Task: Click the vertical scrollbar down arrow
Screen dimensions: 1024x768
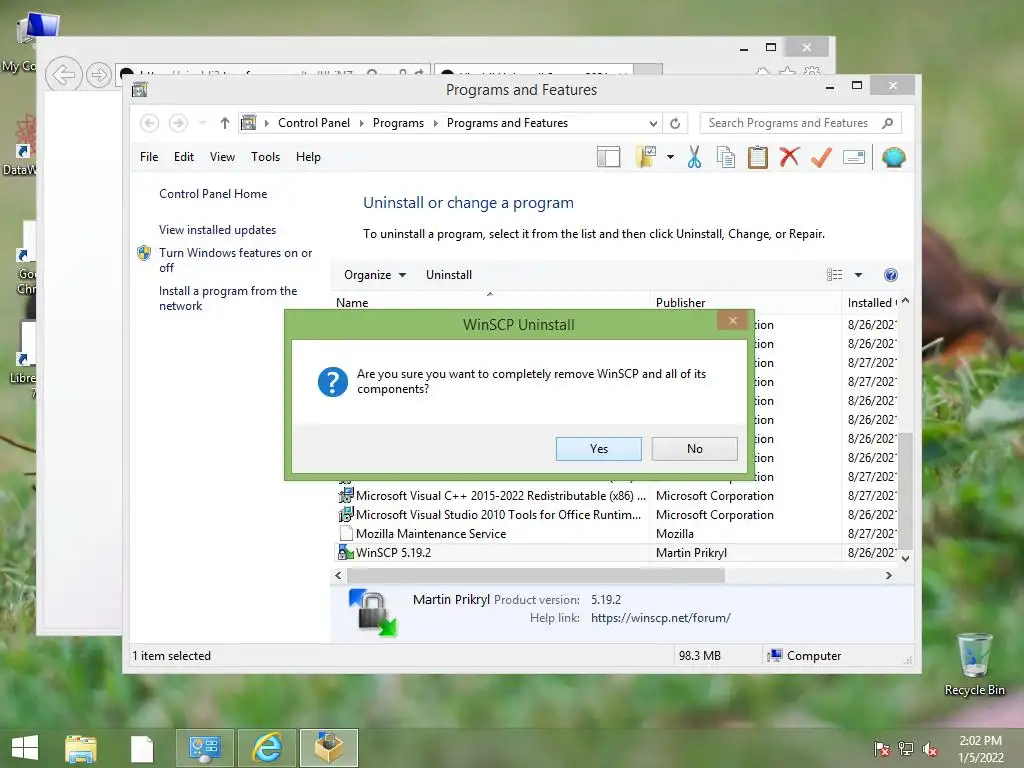Action: pos(905,558)
